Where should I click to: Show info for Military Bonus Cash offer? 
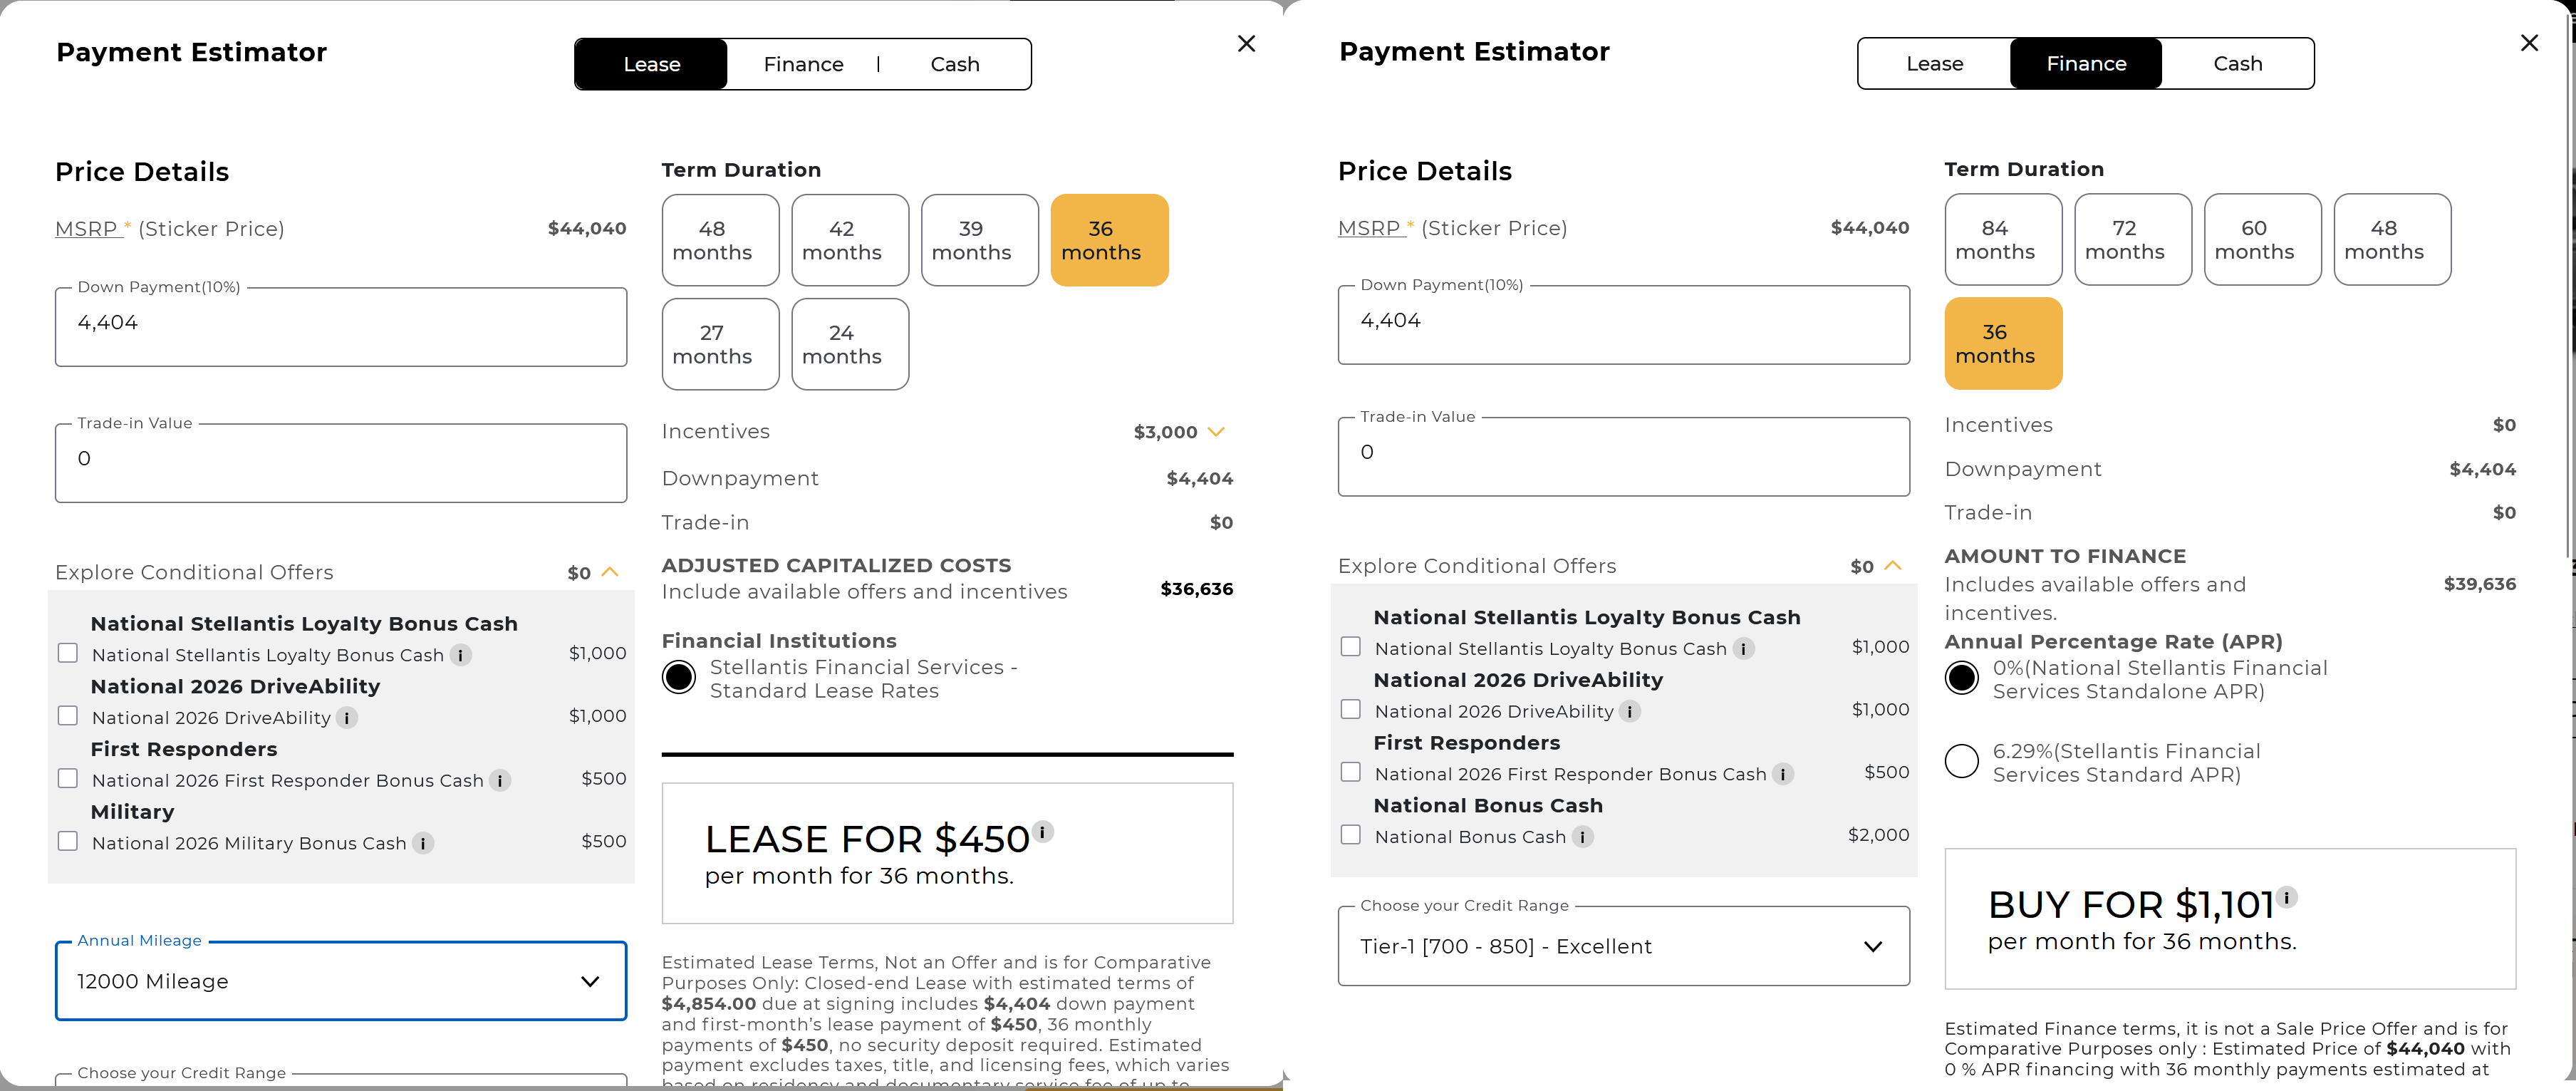coord(423,843)
